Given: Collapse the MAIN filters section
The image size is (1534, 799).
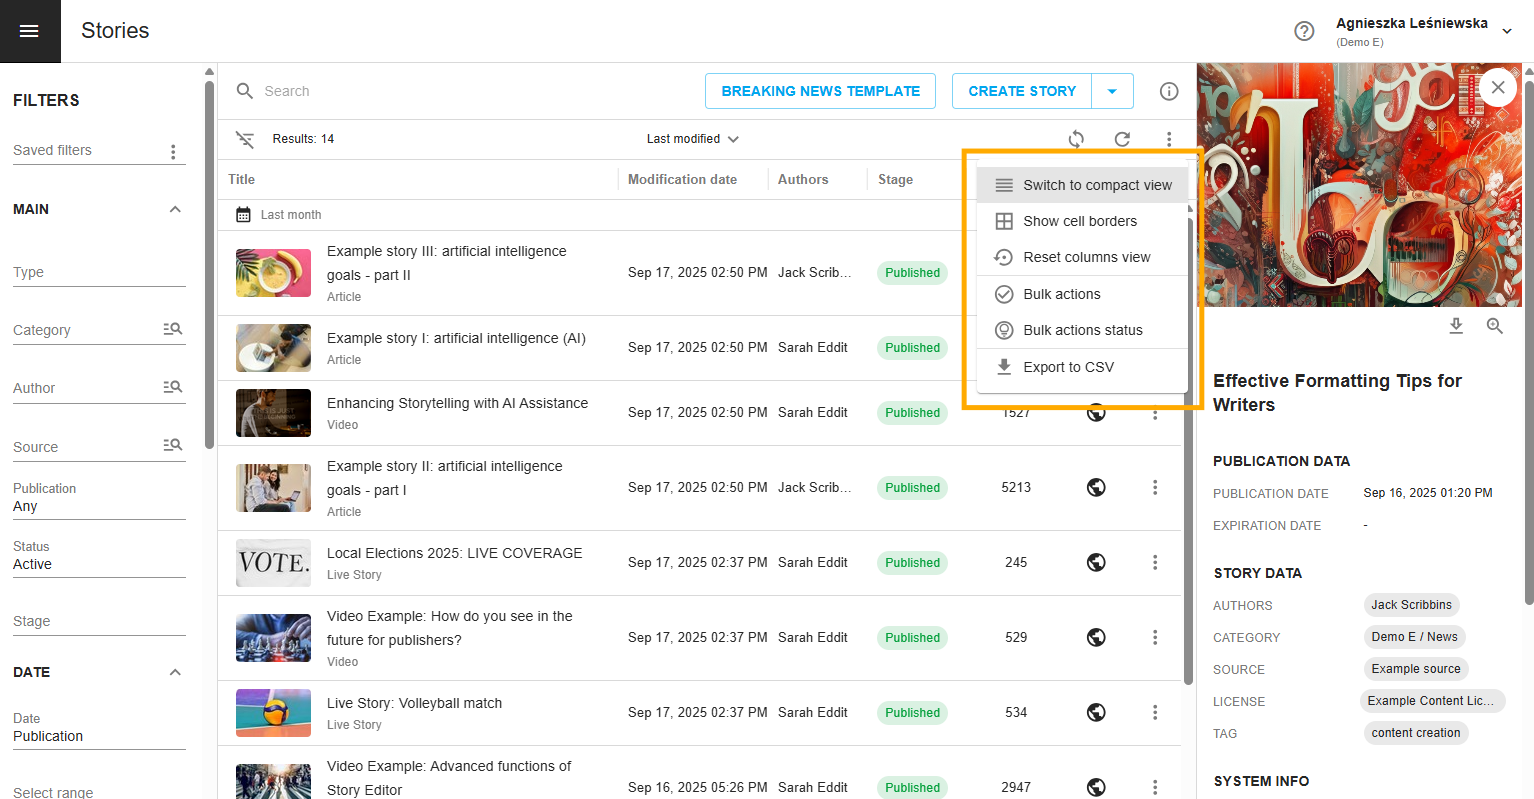Looking at the screenshot, I should pos(175,209).
